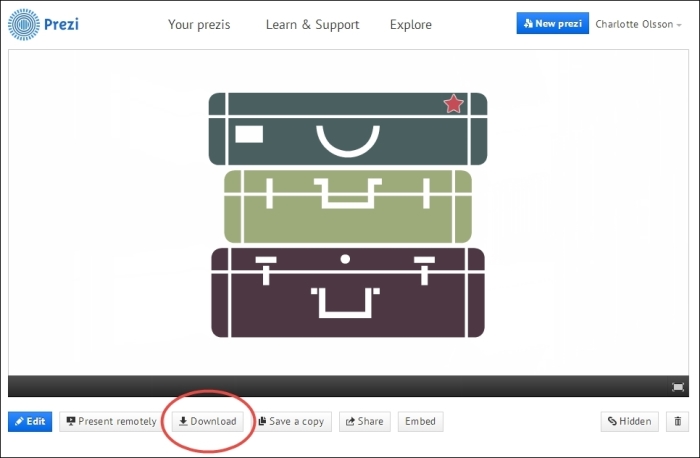Screen dimensions: 700x458
Task: Click the Download button
Action: click(207, 421)
